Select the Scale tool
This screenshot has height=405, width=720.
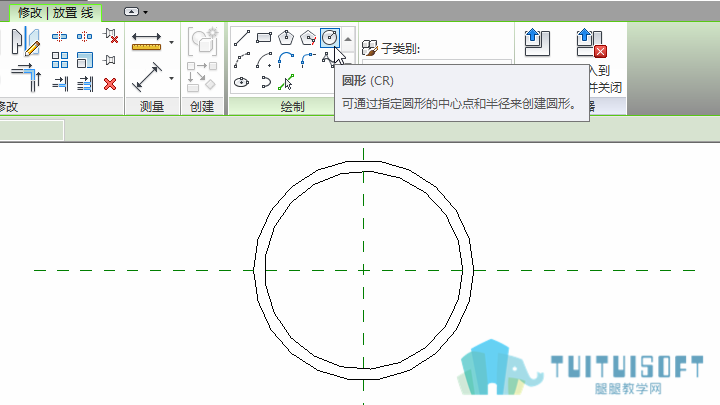tap(85, 60)
